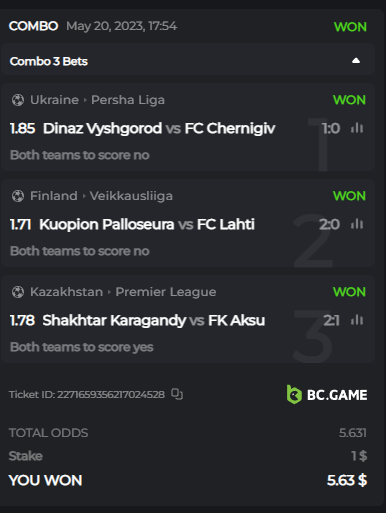The height and width of the screenshot is (513, 386).
Task: Click the 1:0 score of the first match
Action: point(331,128)
